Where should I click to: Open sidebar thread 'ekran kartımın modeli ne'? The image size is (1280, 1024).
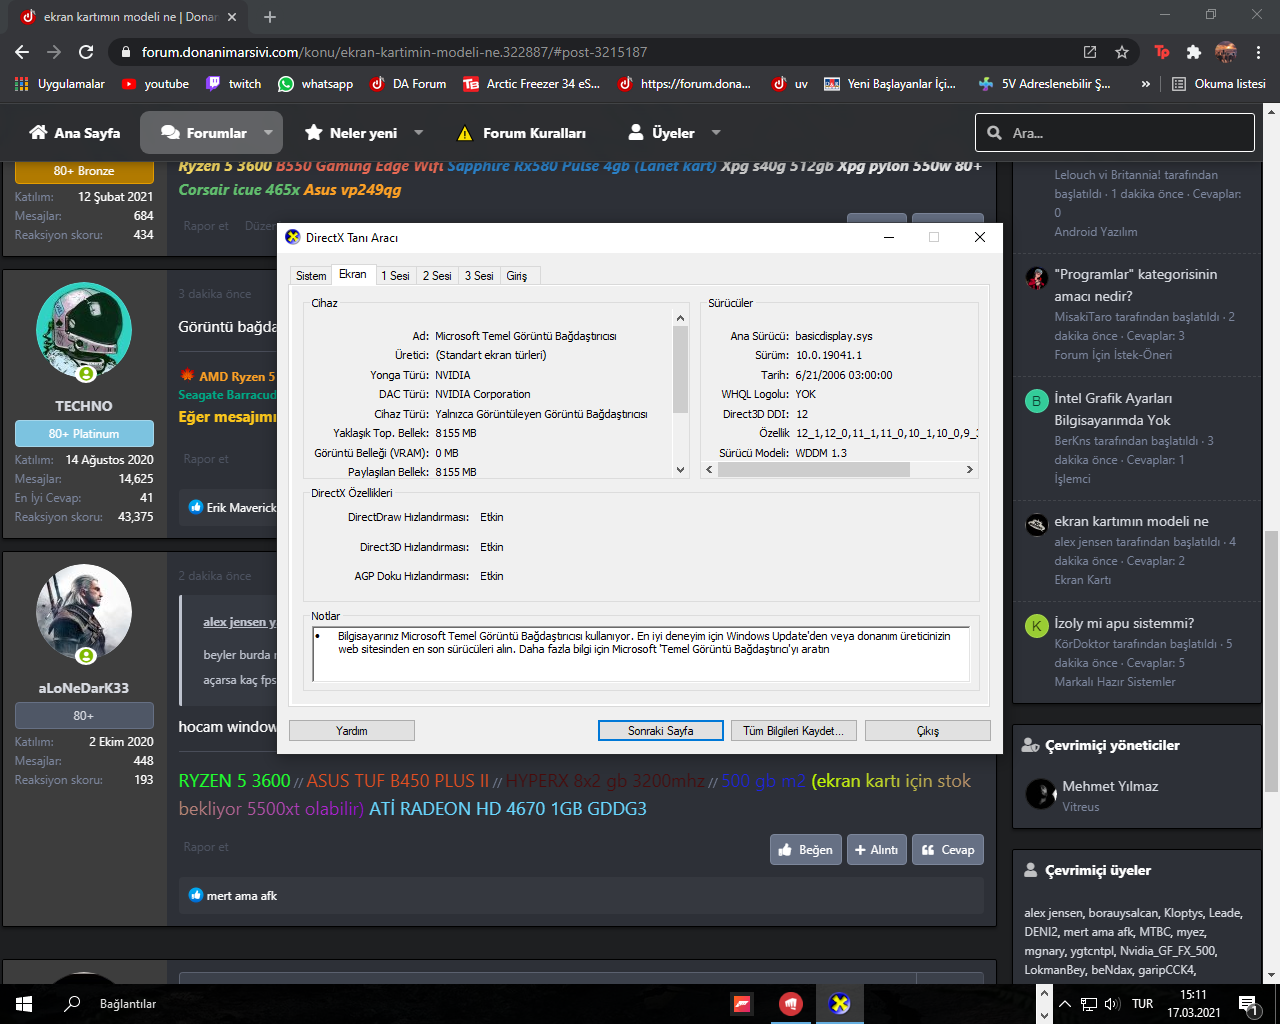1131,521
